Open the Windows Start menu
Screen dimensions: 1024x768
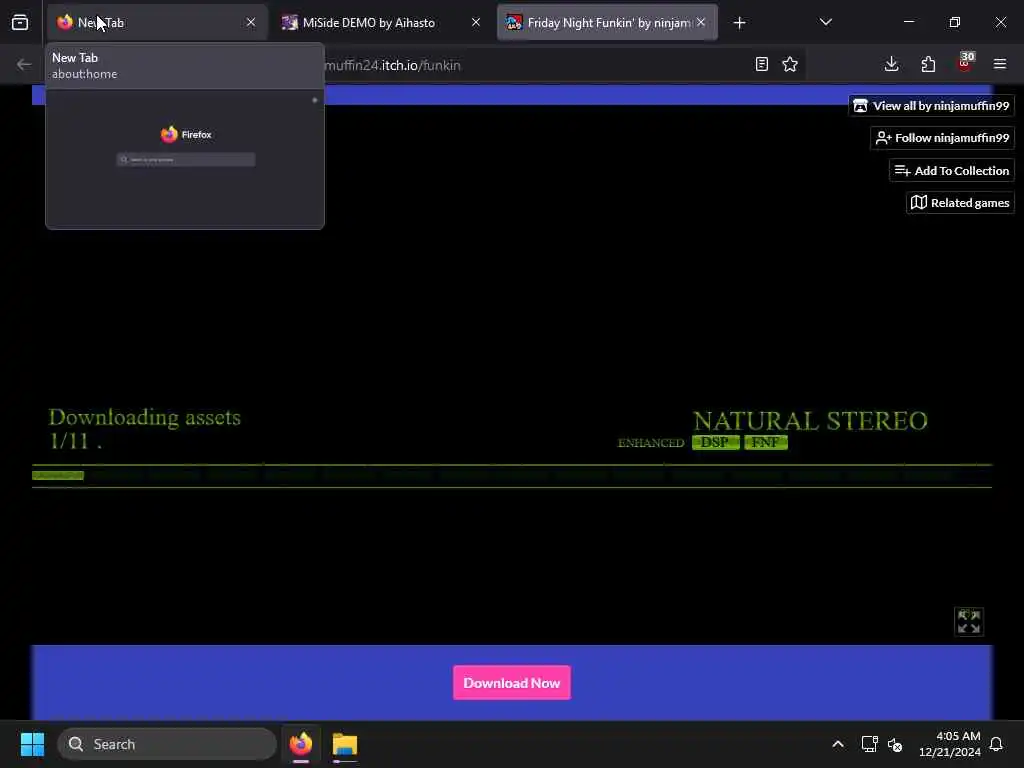click(32, 744)
